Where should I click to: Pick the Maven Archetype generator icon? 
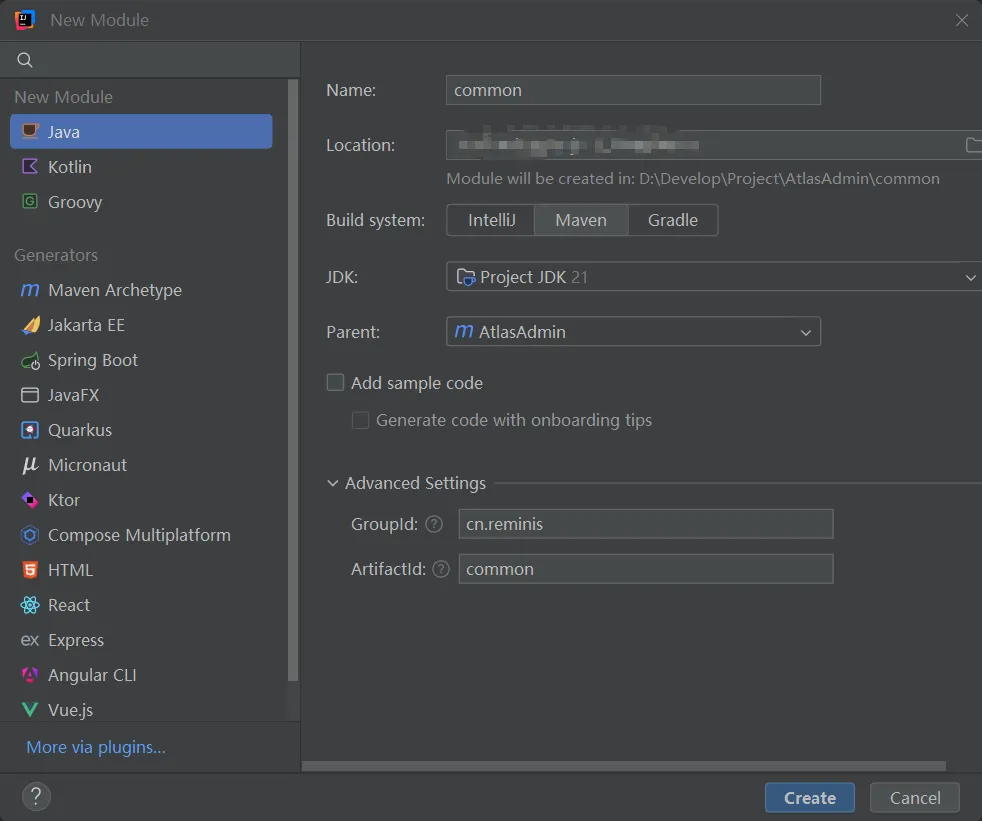(x=30, y=290)
